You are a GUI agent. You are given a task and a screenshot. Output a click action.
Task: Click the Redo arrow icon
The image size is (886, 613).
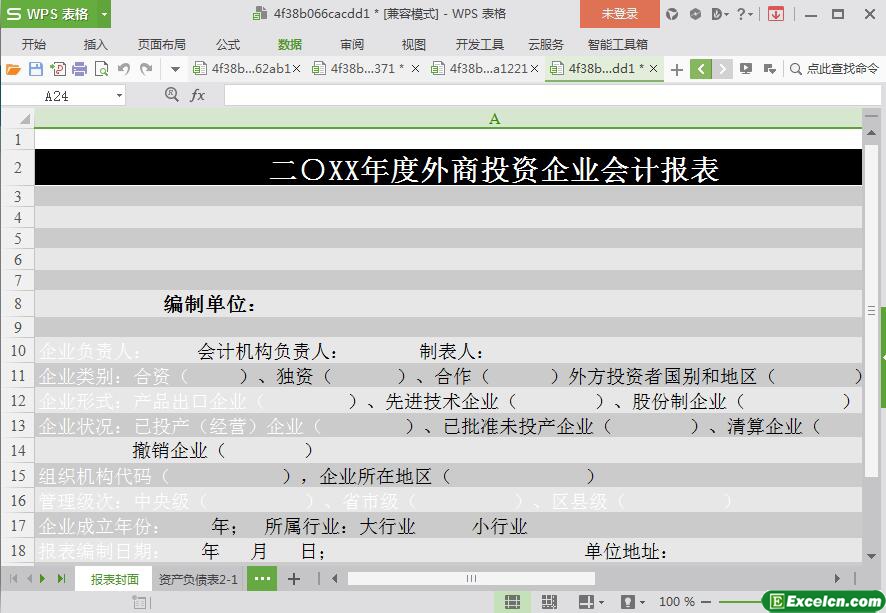coord(146,69)
